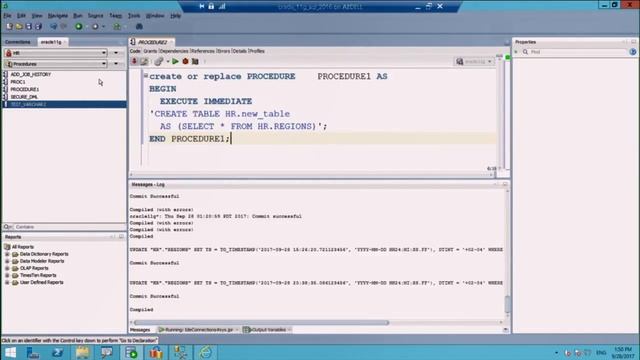Click the gears Compile for Debug icon

159,62
